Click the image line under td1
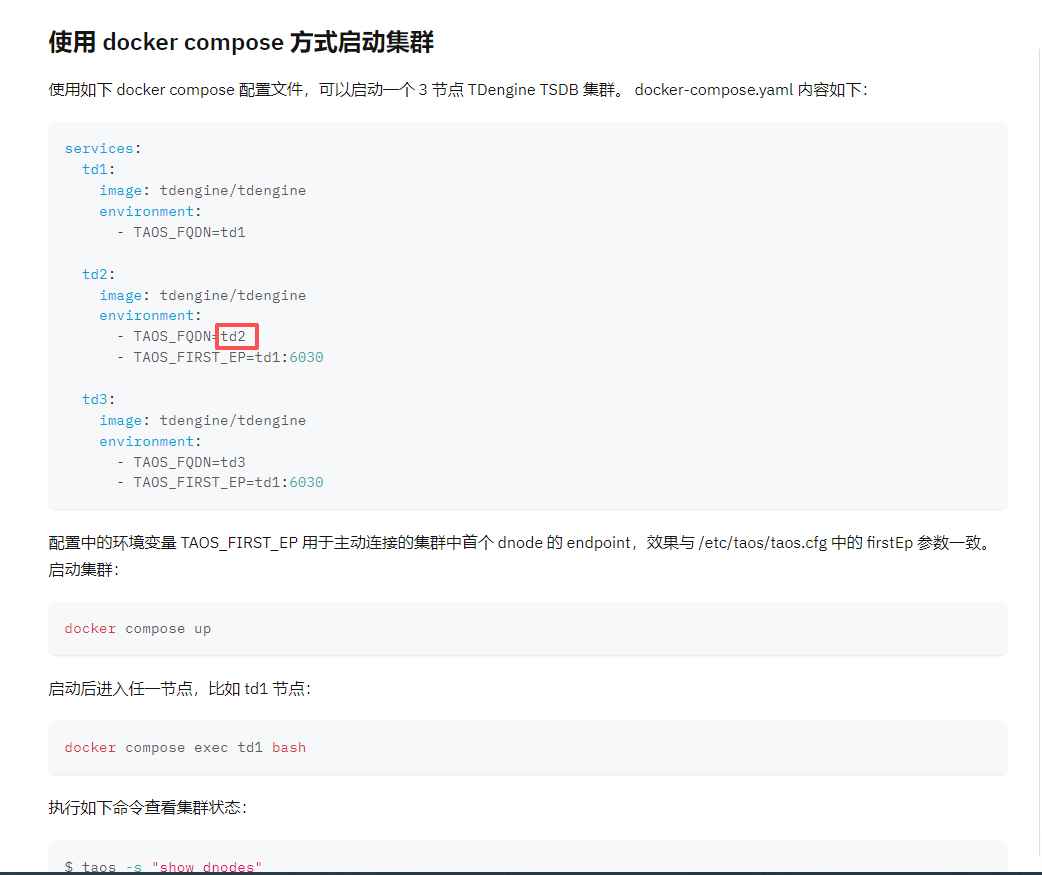 click(x=202, y=191)
